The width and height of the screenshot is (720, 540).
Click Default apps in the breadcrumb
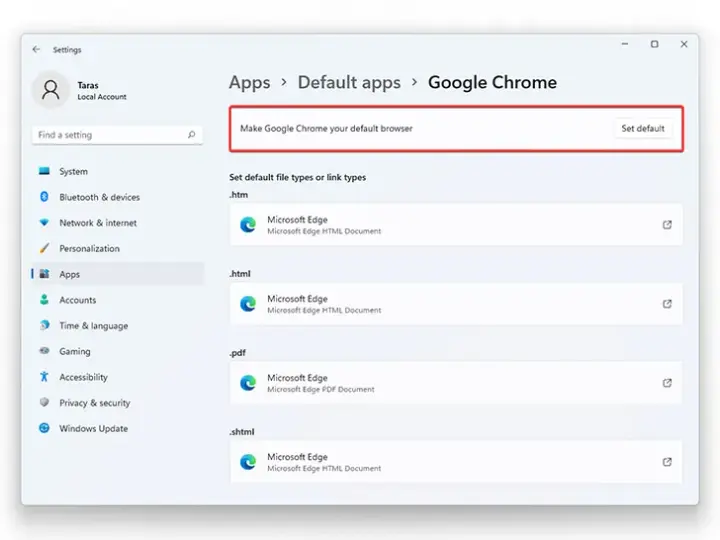[349, 83]
